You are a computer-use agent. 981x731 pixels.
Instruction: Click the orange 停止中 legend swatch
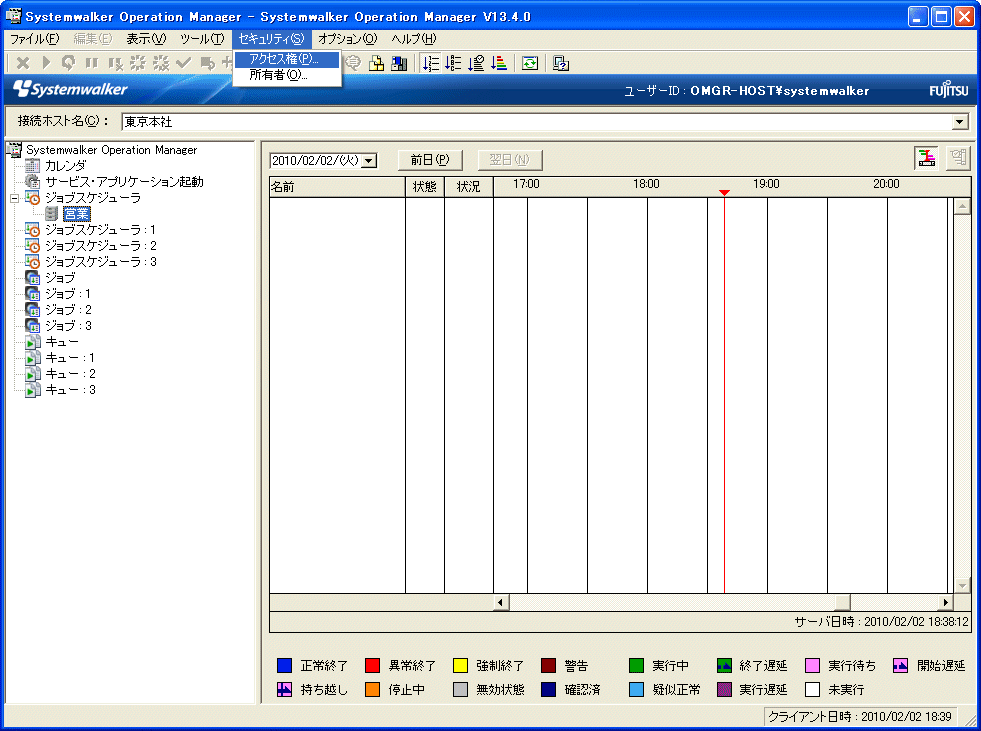click(x=372, y=690)
